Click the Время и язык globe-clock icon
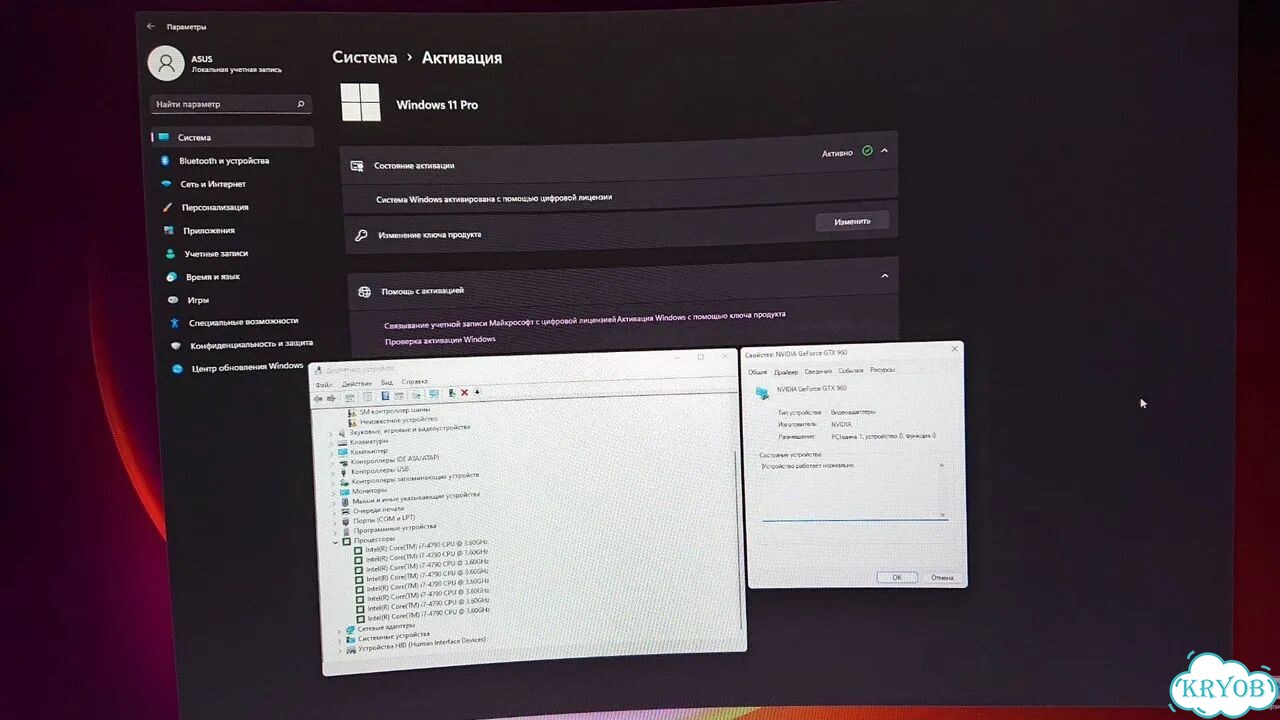The image size is (1280, 720). pos(172,277)
